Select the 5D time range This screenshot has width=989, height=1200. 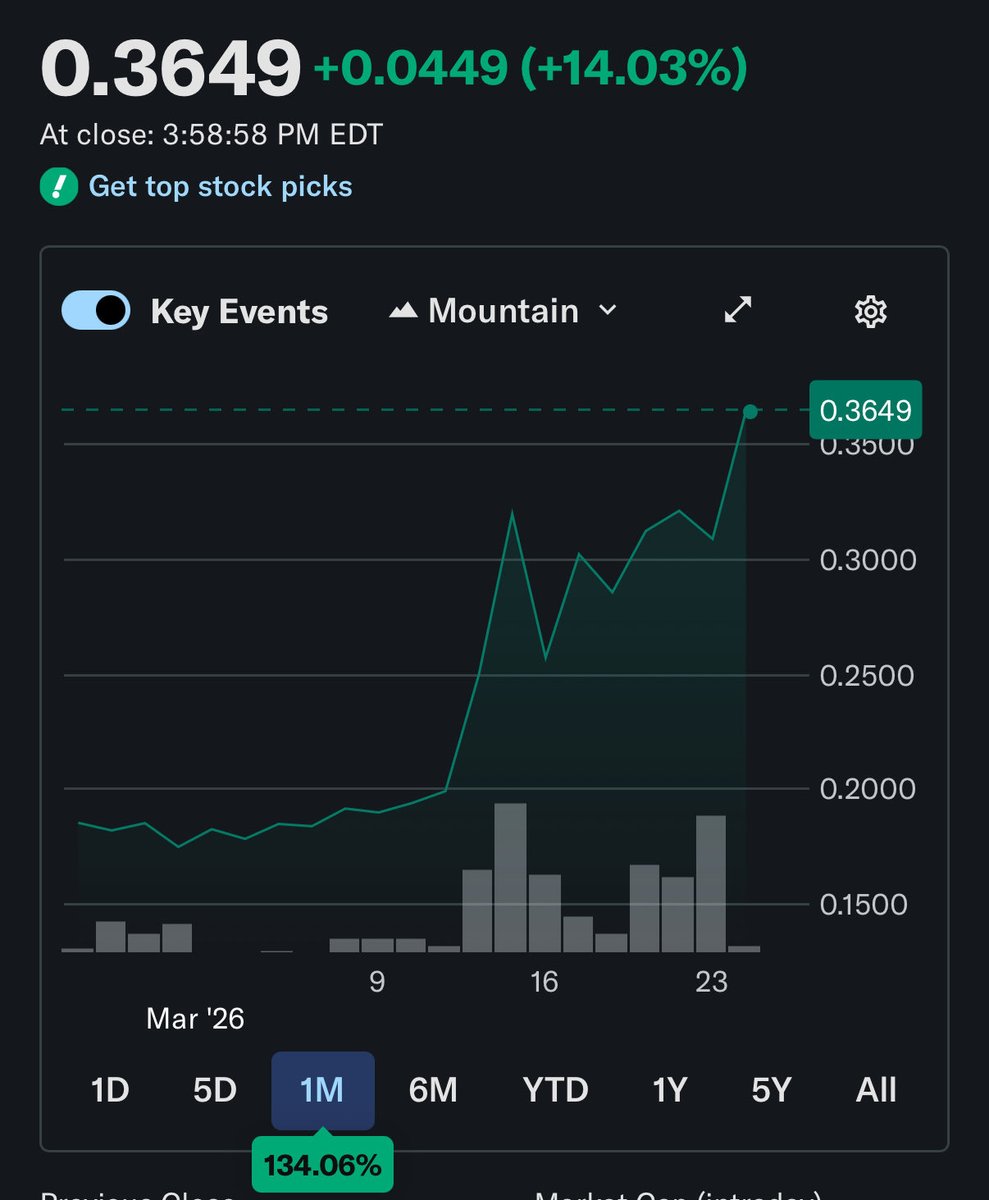pyautogui.click(x=215, y=1089)
